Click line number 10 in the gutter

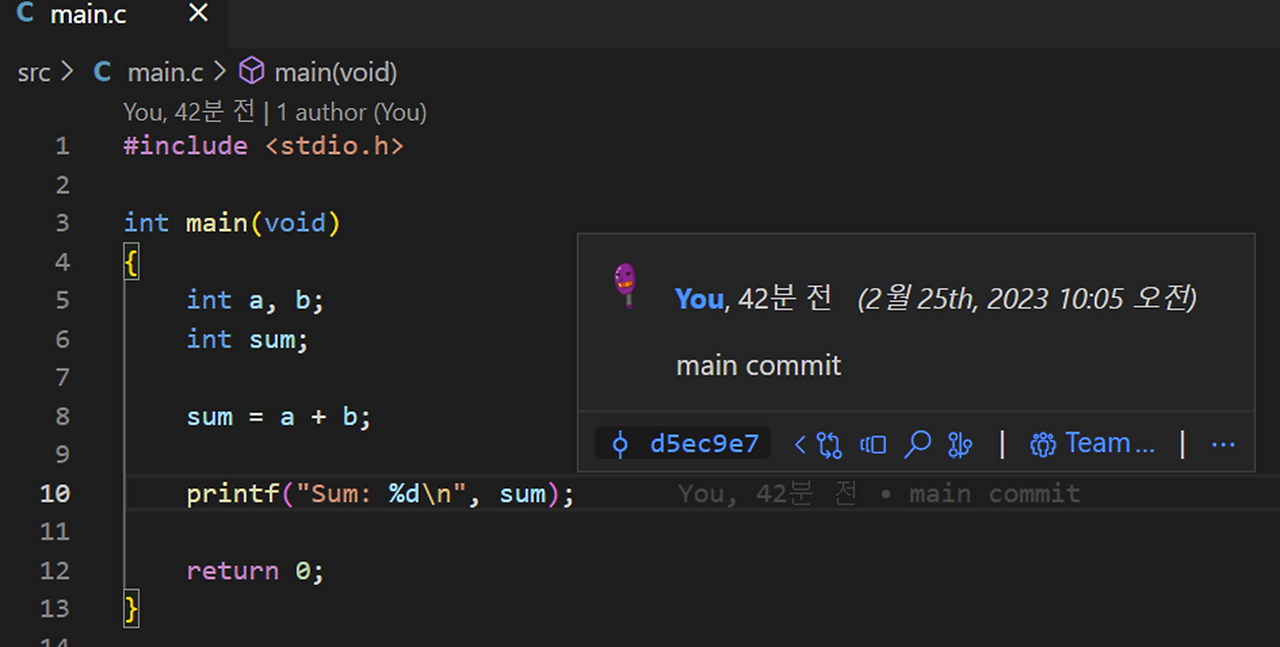(x=55, y=493)
